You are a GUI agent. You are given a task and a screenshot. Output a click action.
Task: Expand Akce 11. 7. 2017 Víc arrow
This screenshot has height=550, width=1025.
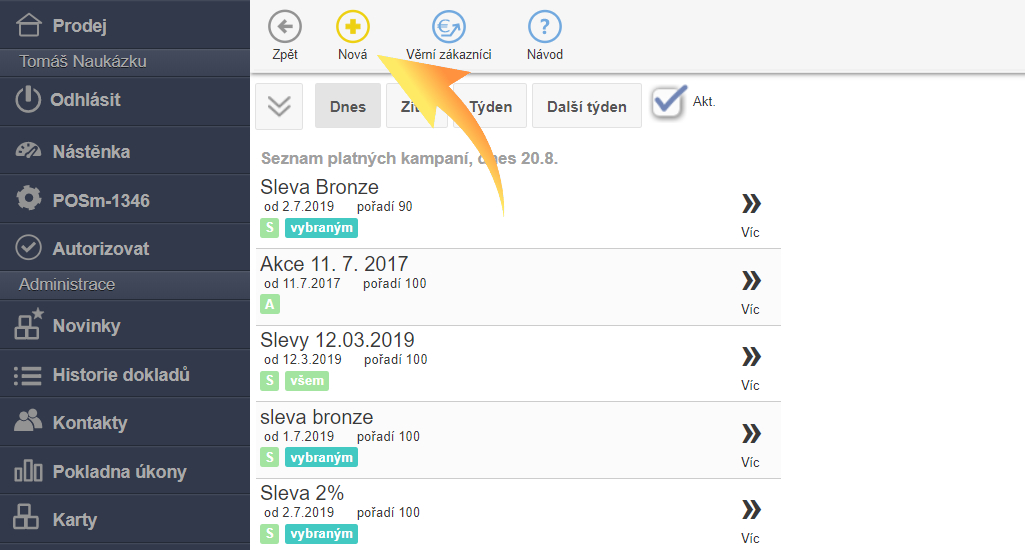[750, 281]
